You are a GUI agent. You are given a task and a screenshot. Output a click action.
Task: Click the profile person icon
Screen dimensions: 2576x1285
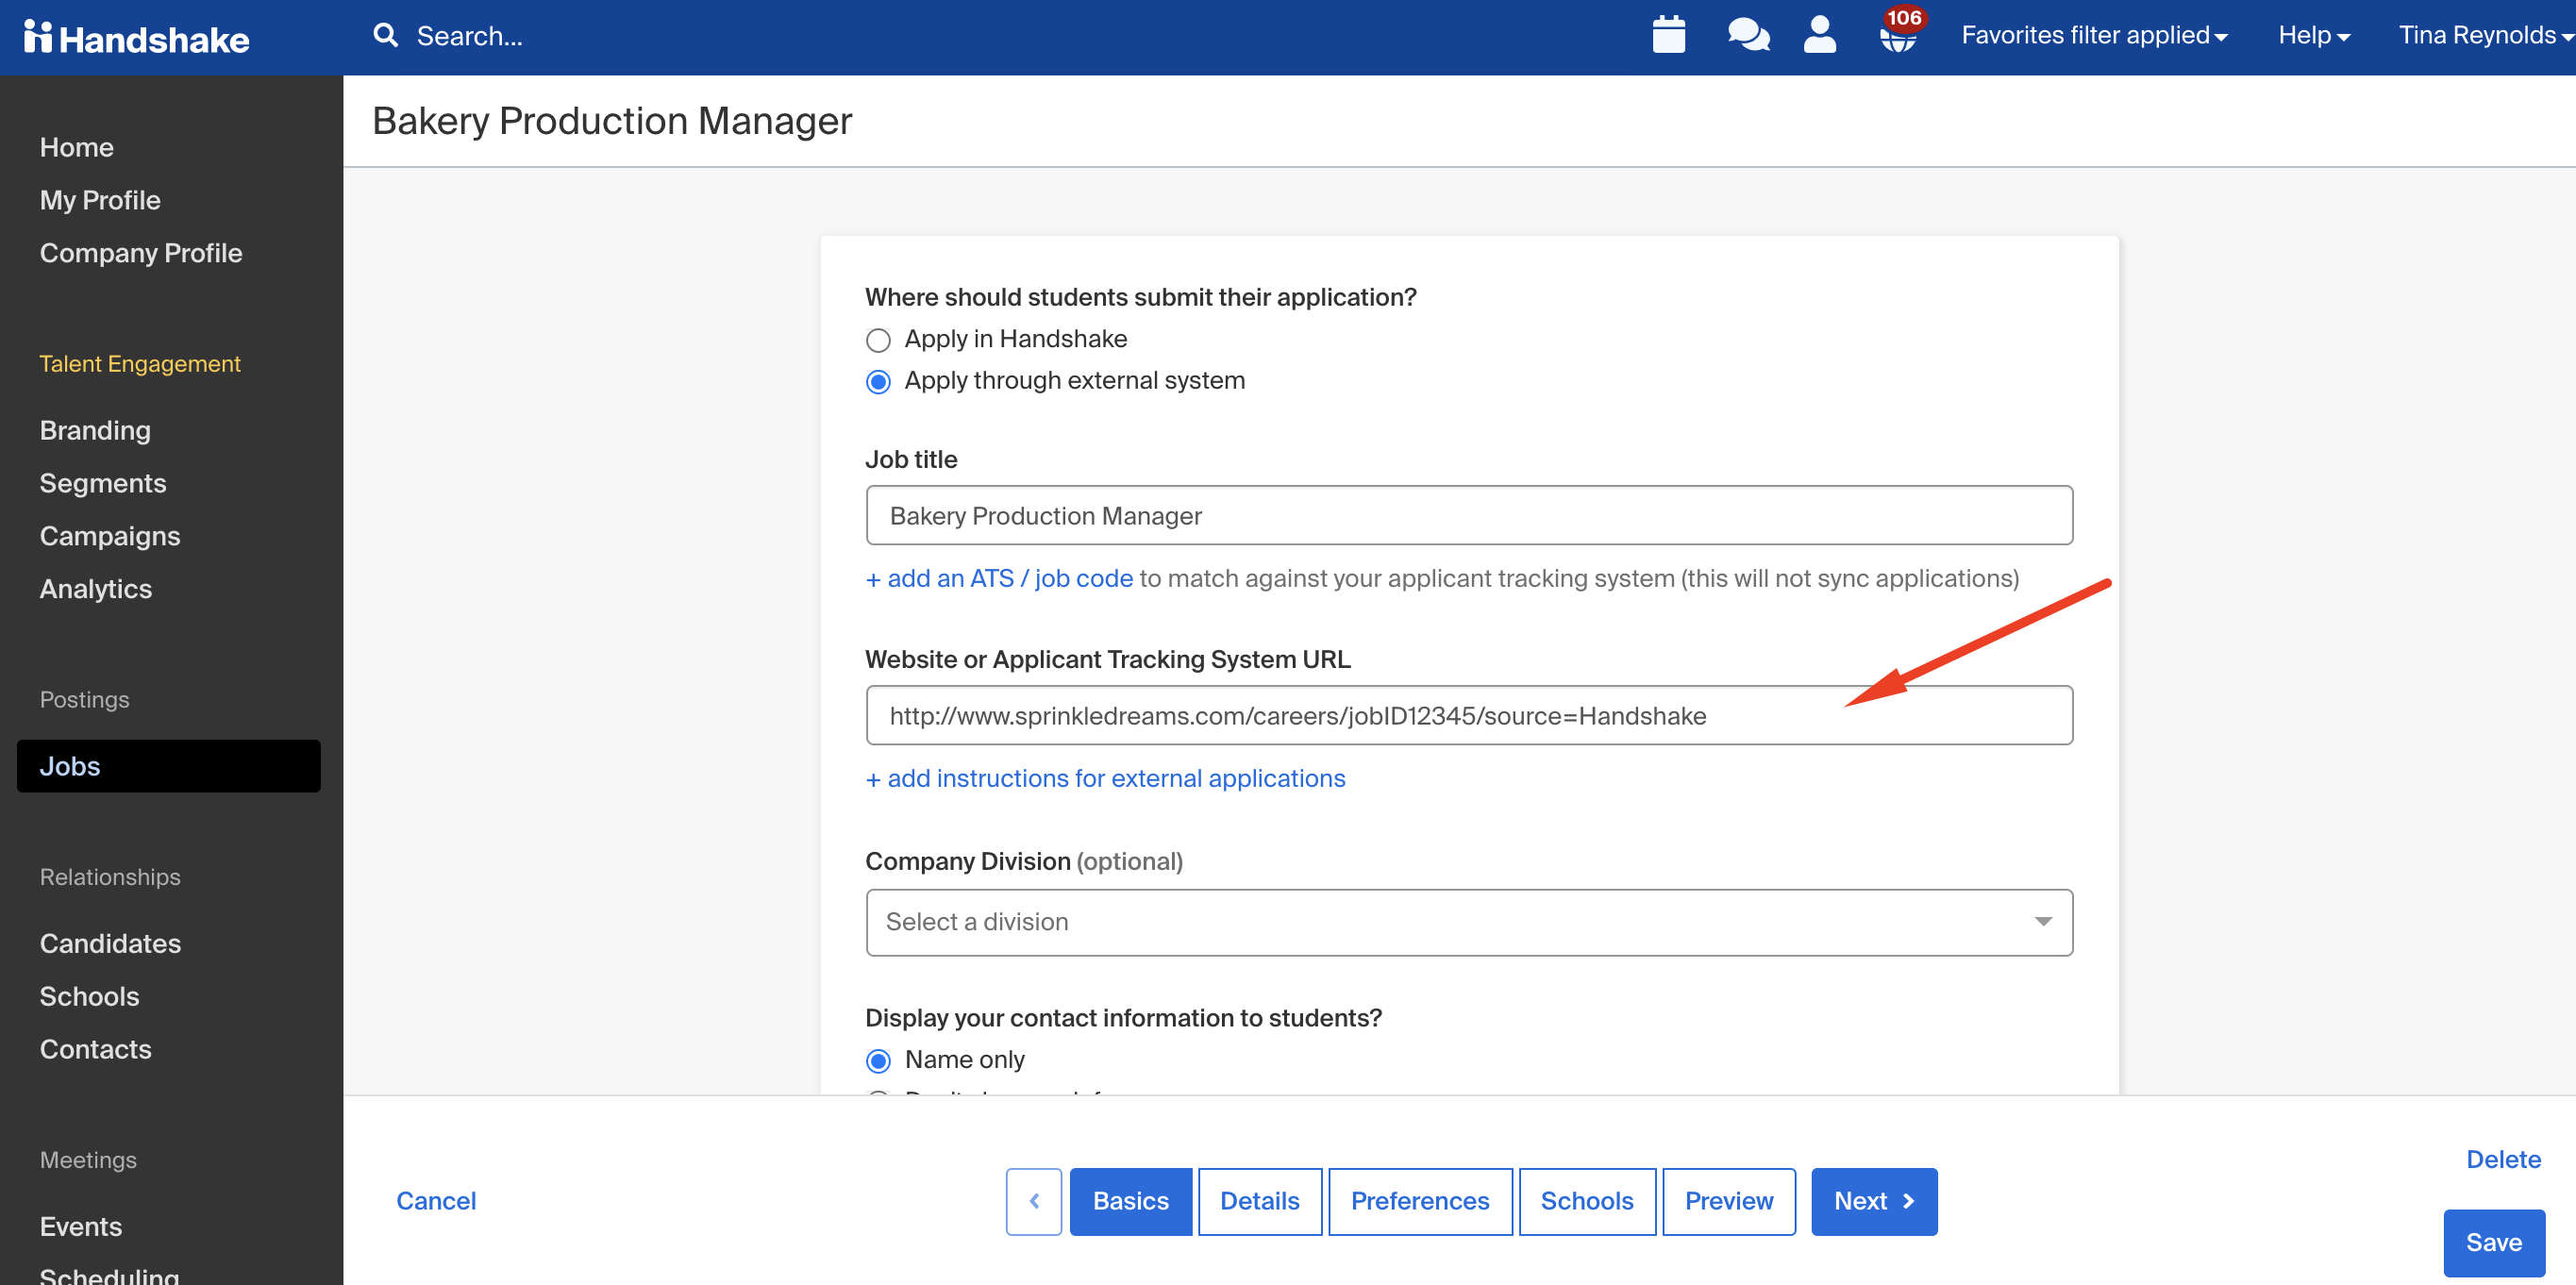pos(1820,34)
